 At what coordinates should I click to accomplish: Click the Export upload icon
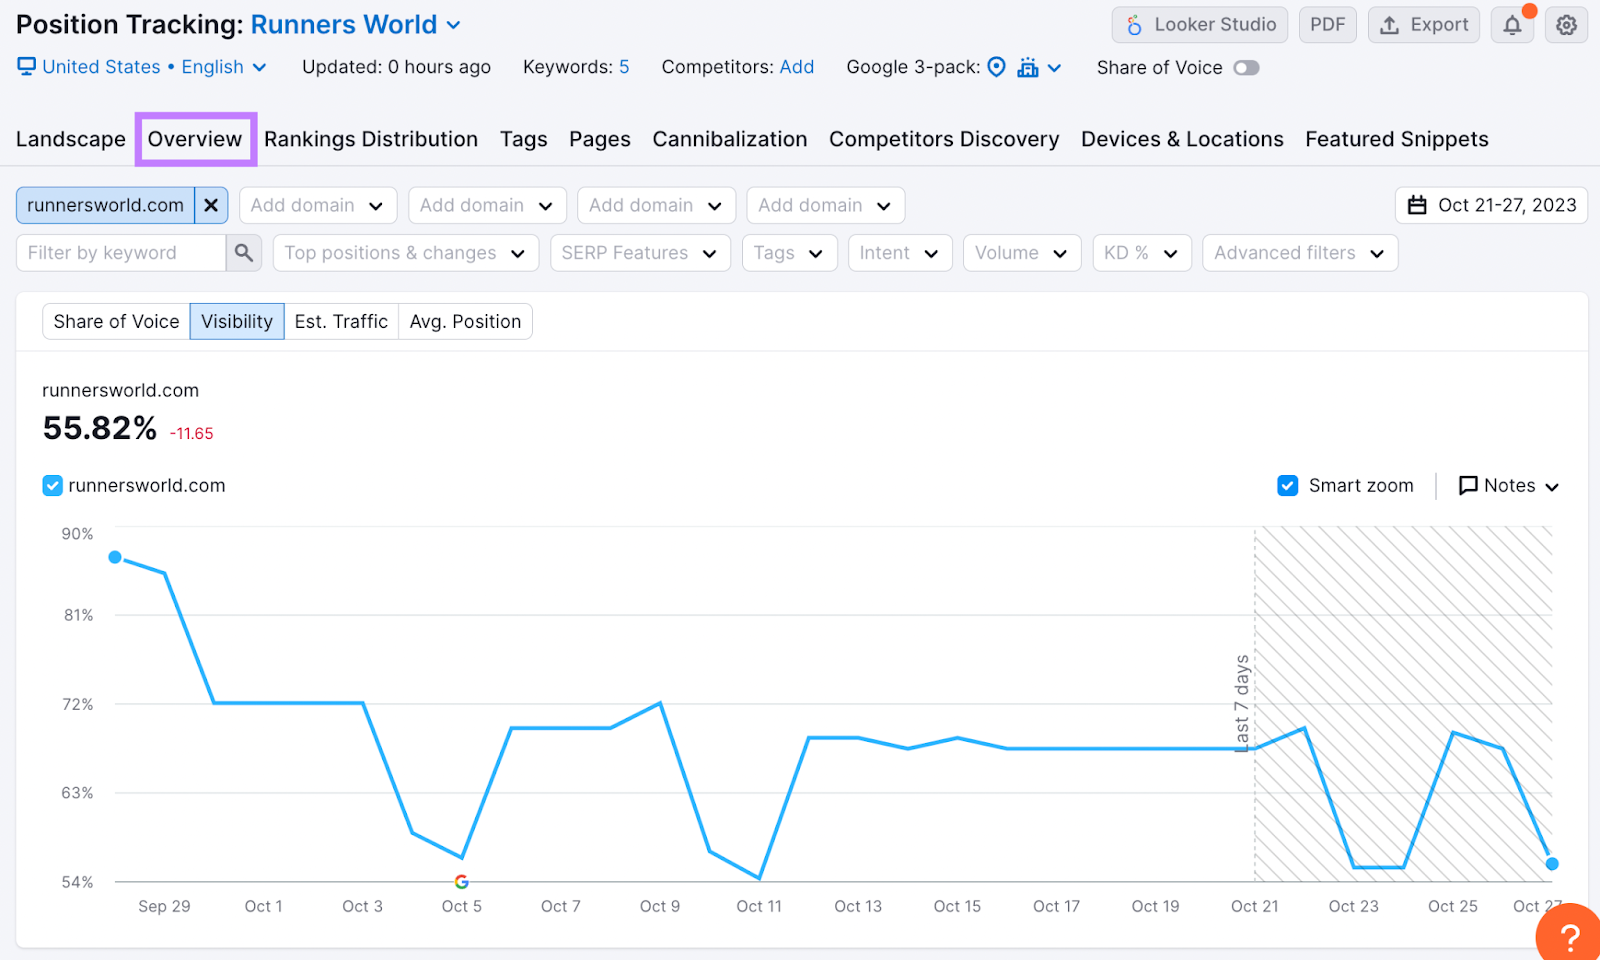(1390, 24)
